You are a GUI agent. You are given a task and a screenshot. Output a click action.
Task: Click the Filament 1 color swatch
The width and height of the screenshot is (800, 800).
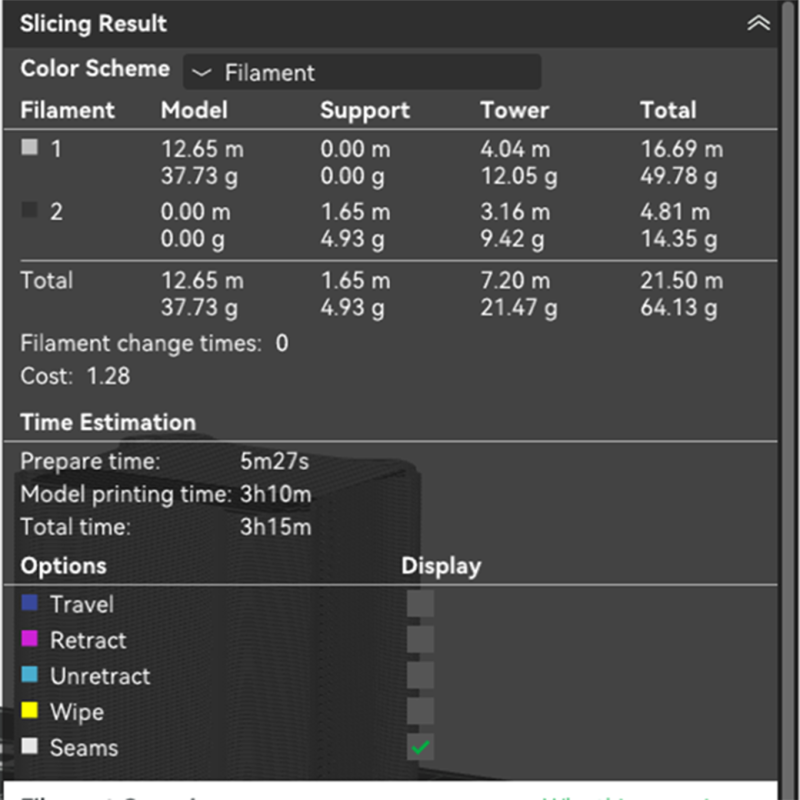click(x=30, y=148)
